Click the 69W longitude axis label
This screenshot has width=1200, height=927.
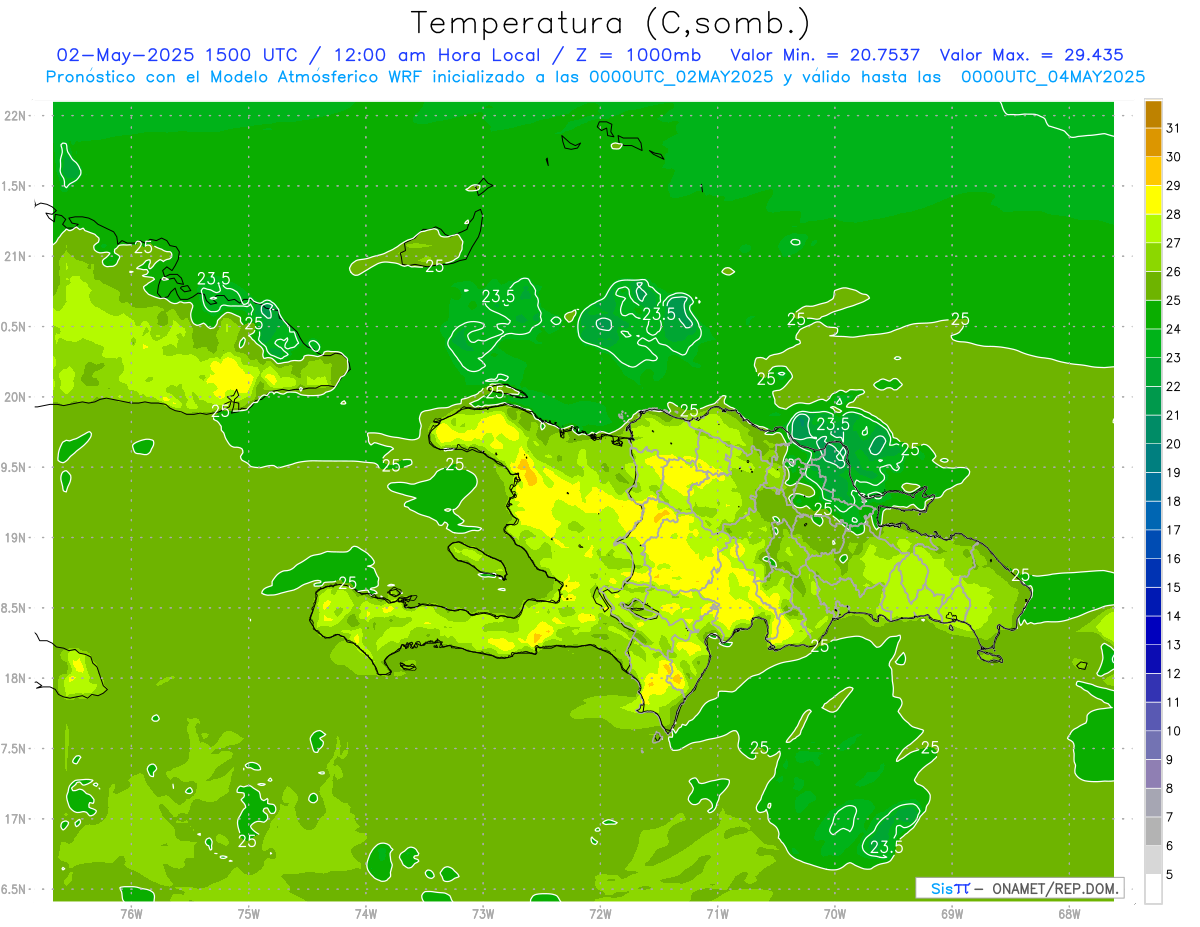tap(952, 913)
